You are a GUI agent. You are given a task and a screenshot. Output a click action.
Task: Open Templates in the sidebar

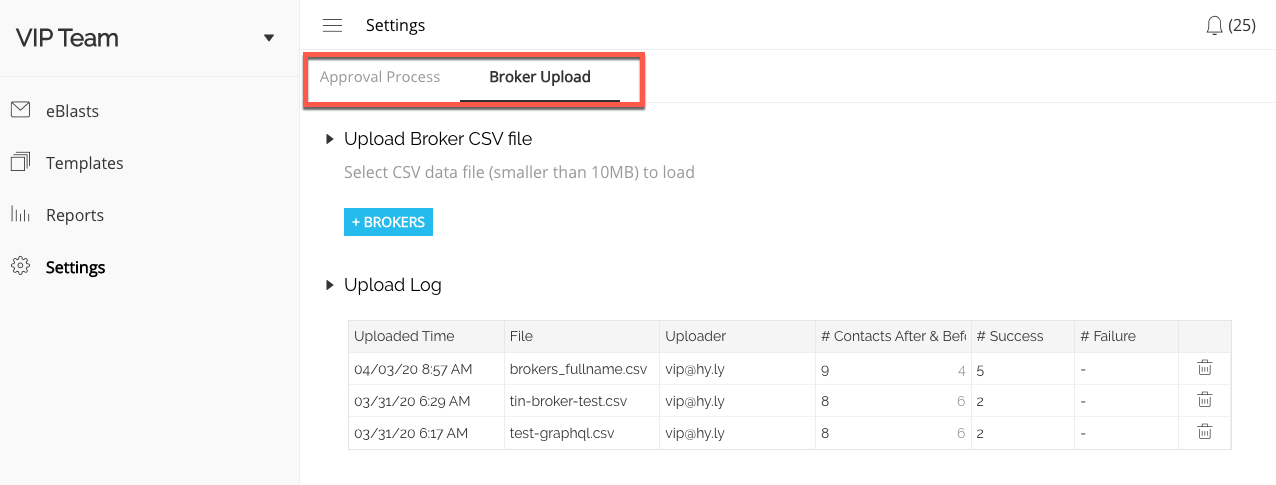tap(85, 163)
